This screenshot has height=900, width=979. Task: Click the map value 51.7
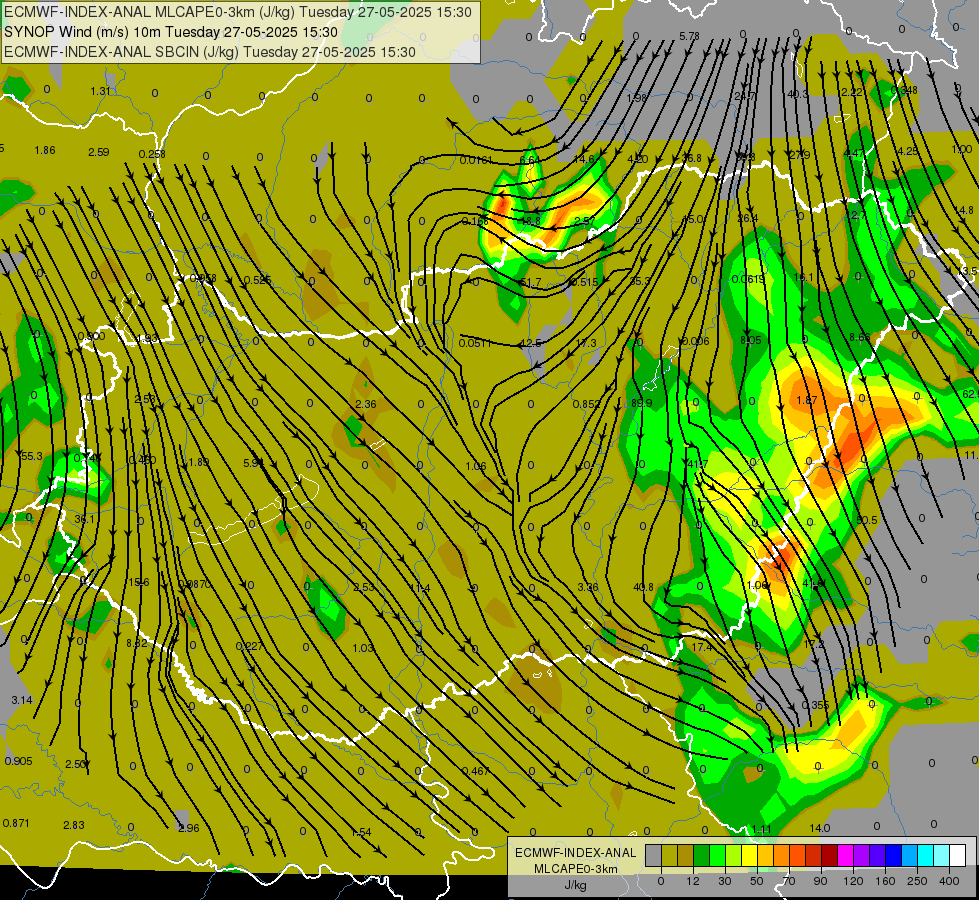[x=531, y=283]
